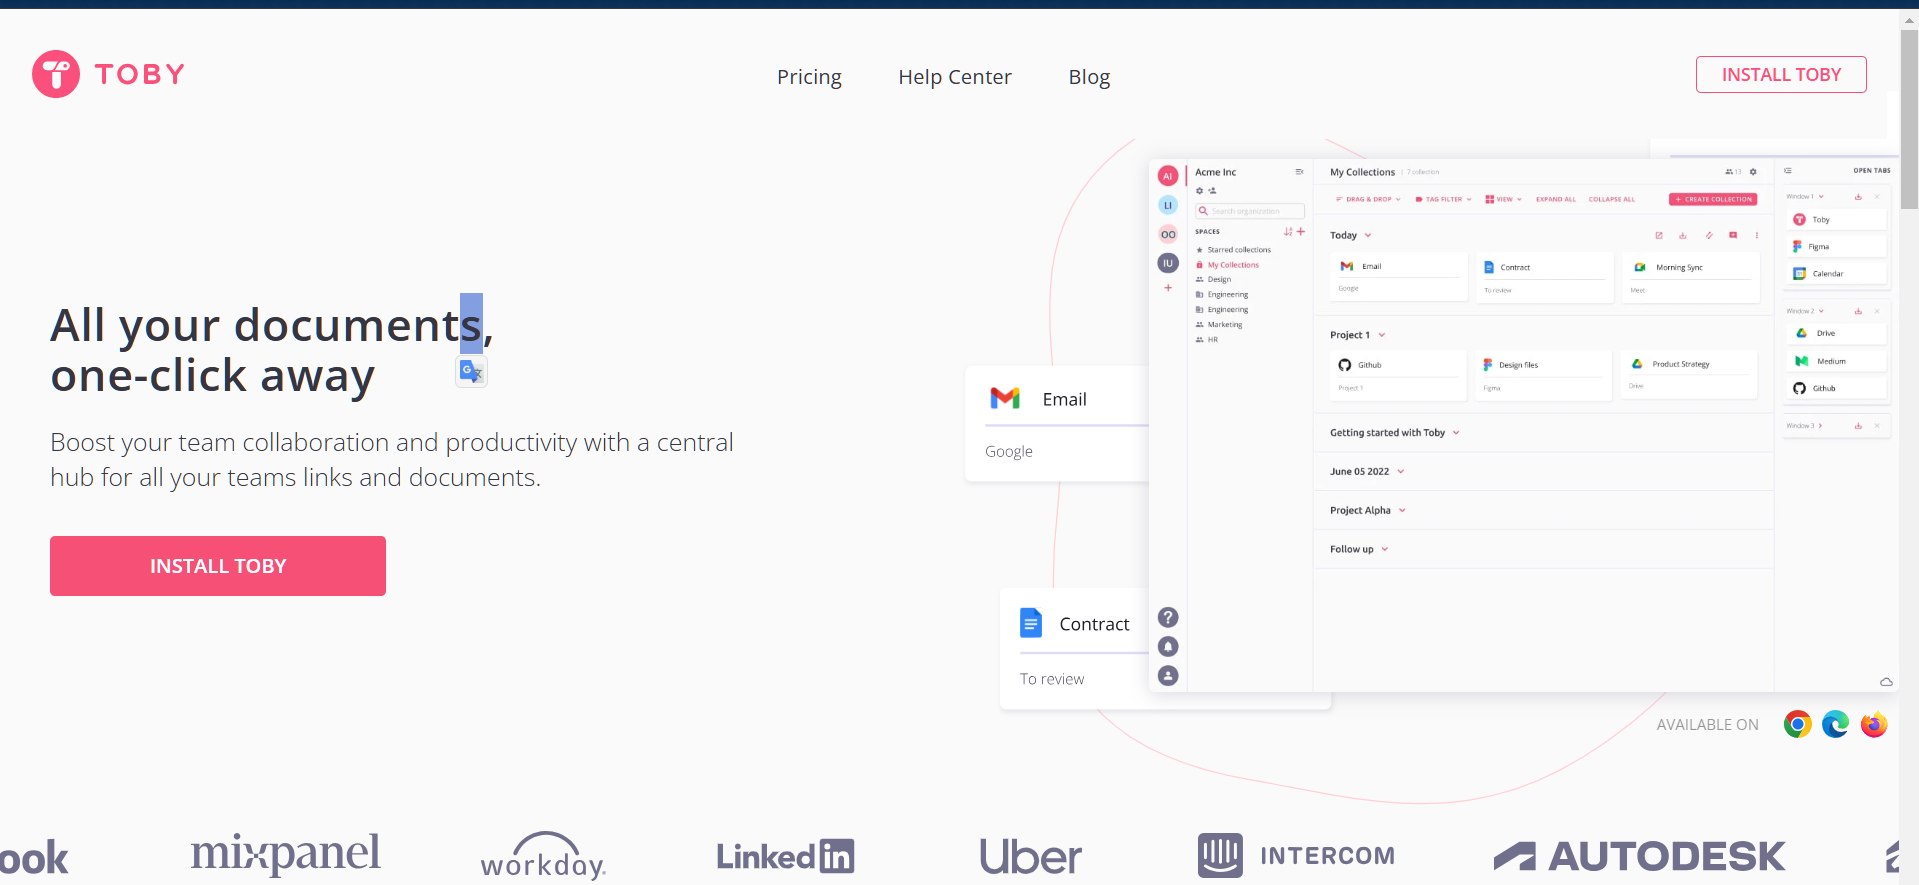Click the LinkedIn logo
The height and width of the screenshot is (885, 1919).
coord(785,856)
